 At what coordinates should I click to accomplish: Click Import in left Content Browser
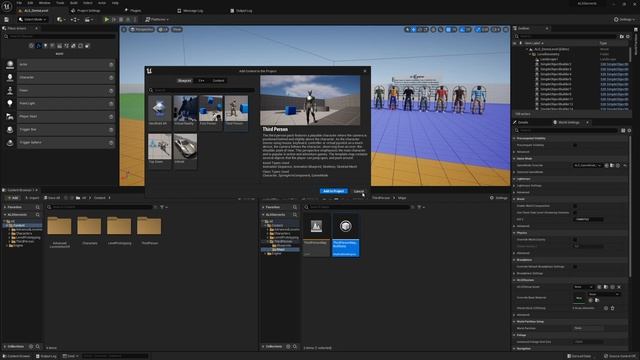coord(32,198)
